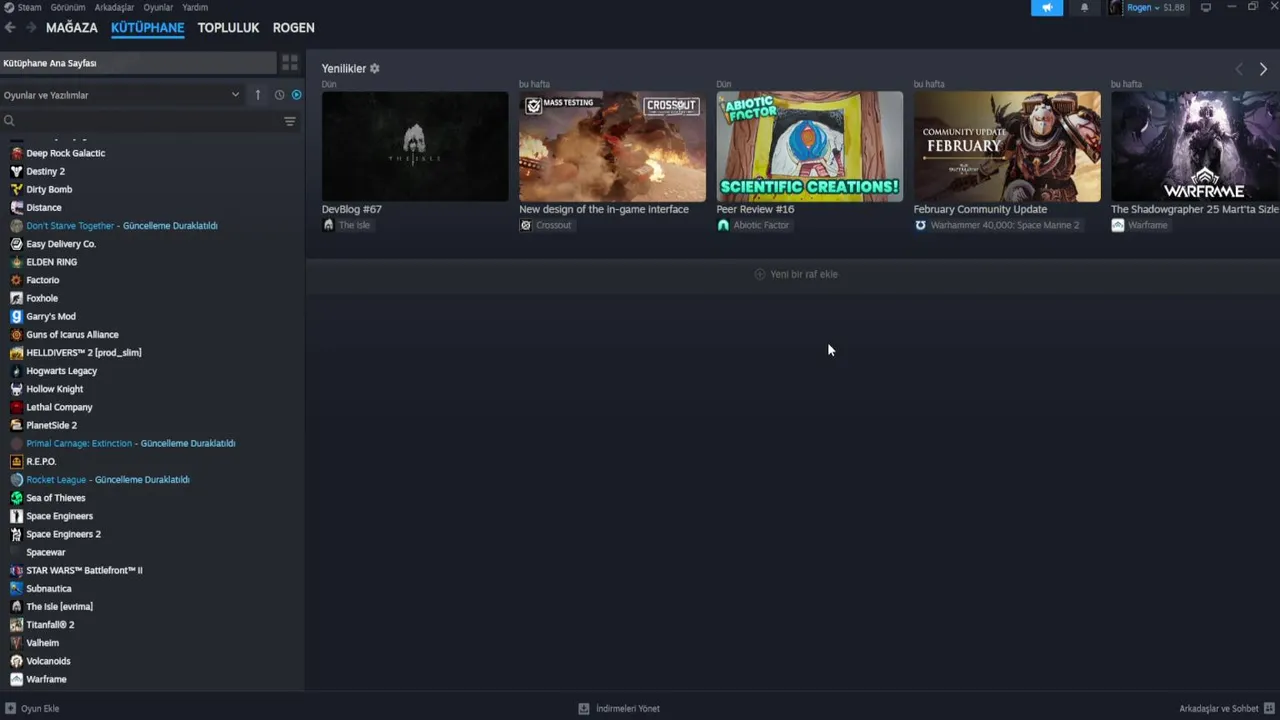Toggle the ready-to-play filter icon
The height and width of the screenshot is (720, 1280).
click(x=296, y=95)
